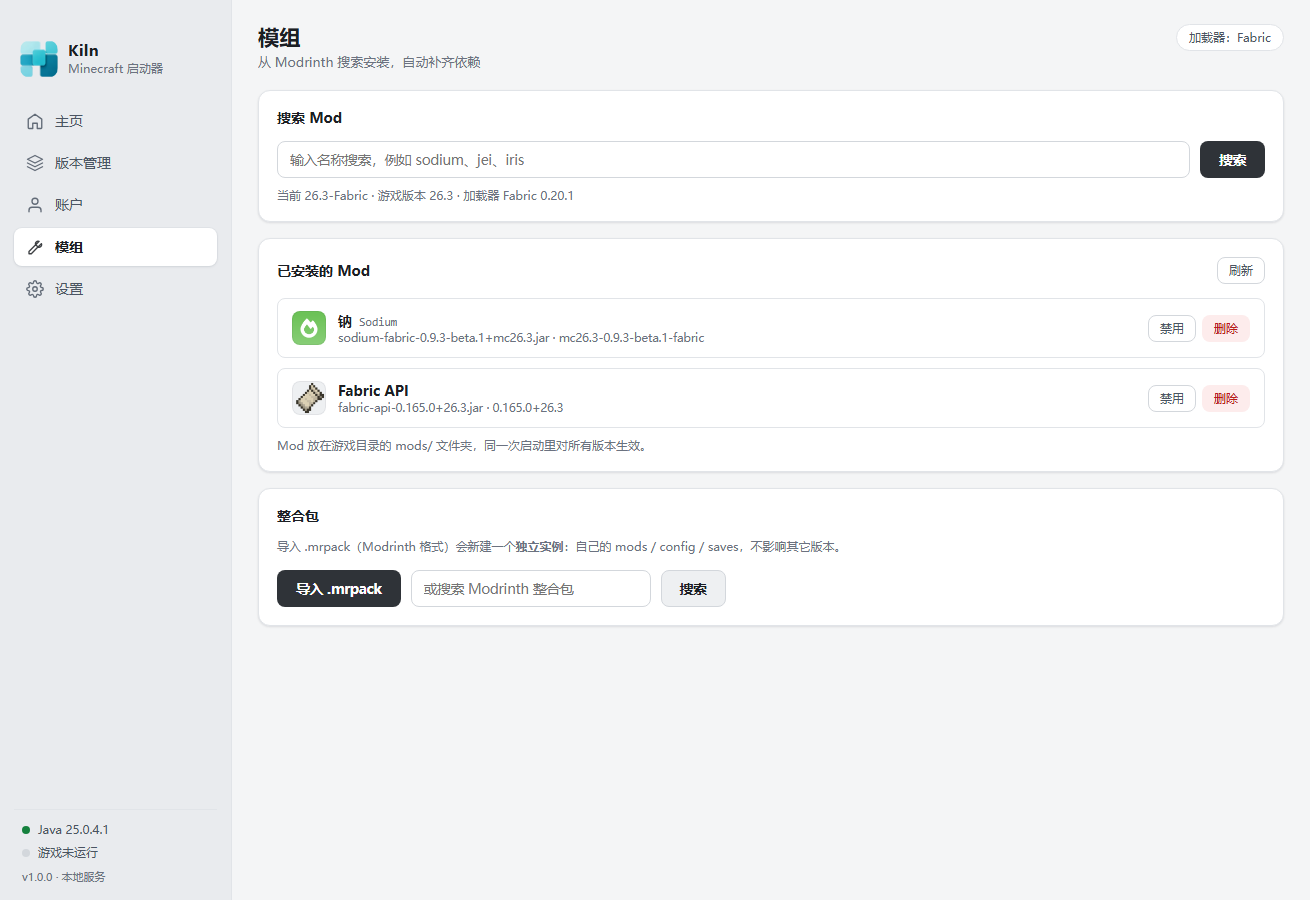
Task: Delete the Fabric API mod
Action: [1226, 398]
